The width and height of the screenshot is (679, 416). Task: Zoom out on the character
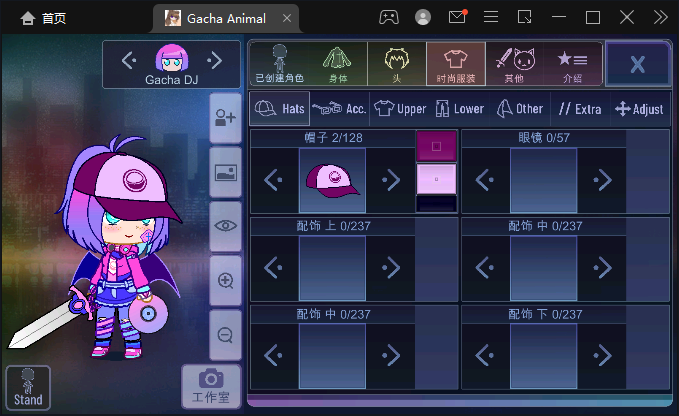click(x=225, y=335)
